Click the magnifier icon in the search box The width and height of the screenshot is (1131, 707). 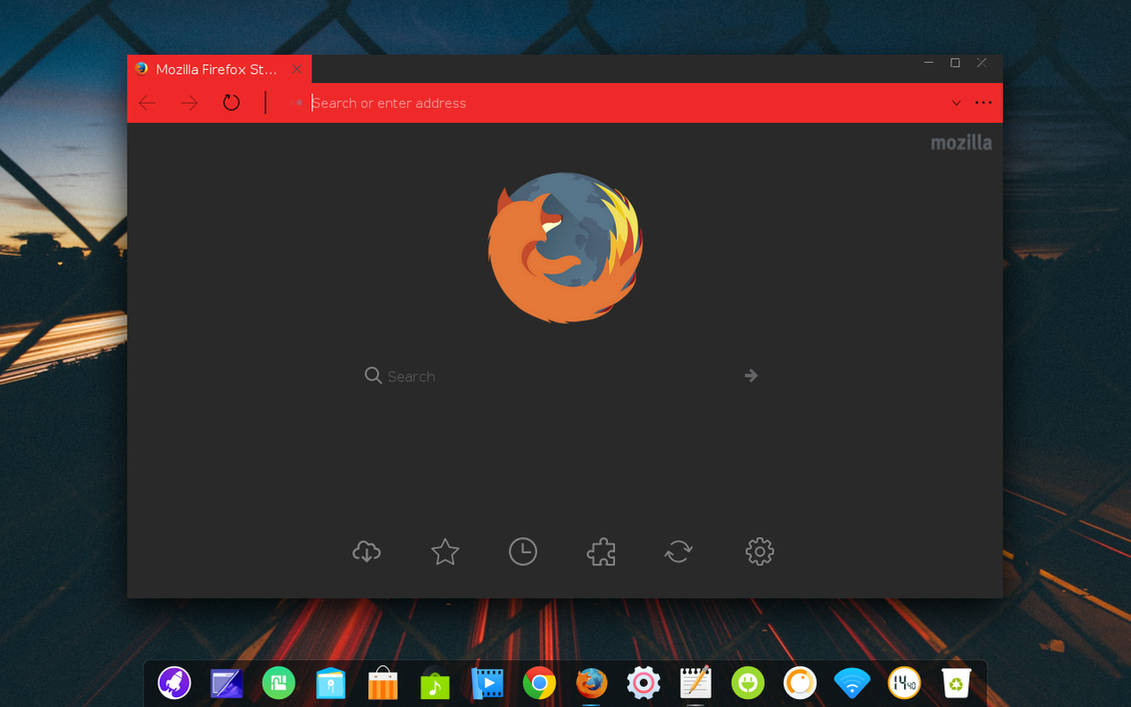[x=373, y=375]
